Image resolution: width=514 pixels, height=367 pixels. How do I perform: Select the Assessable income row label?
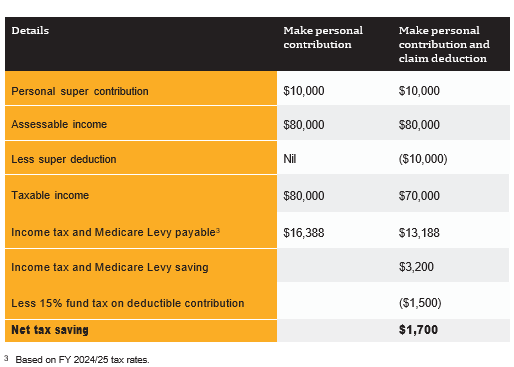(59, 124)
